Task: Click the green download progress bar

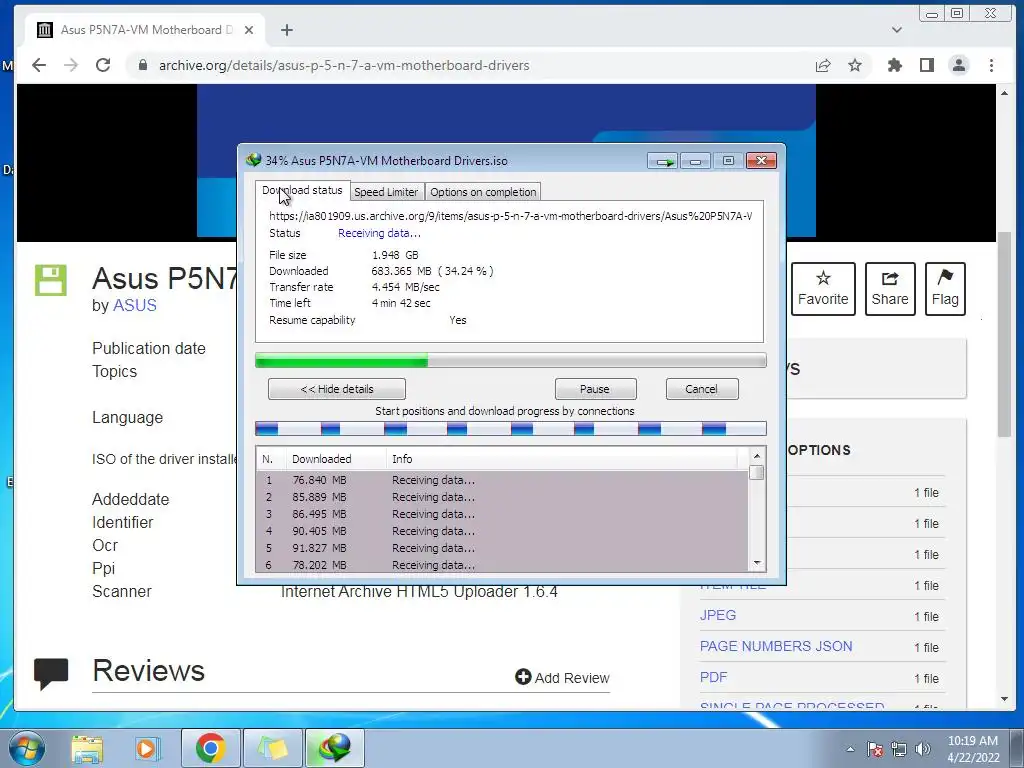Action: (510, 360)
